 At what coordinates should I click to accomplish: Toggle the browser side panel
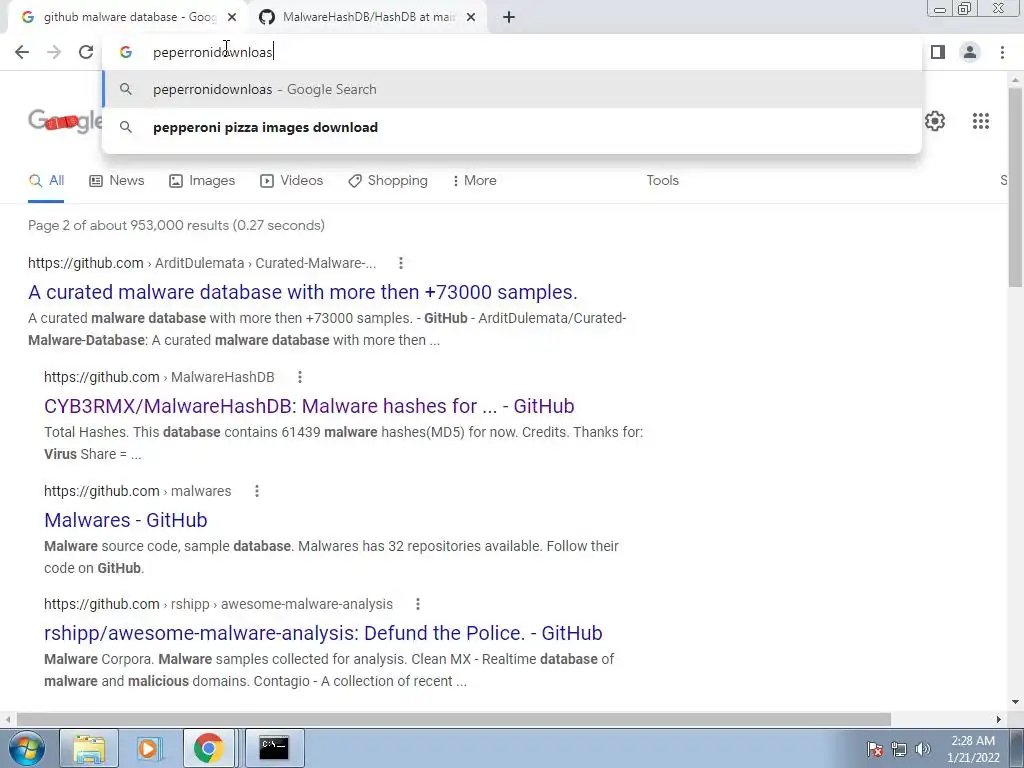[x=938, y=52]
